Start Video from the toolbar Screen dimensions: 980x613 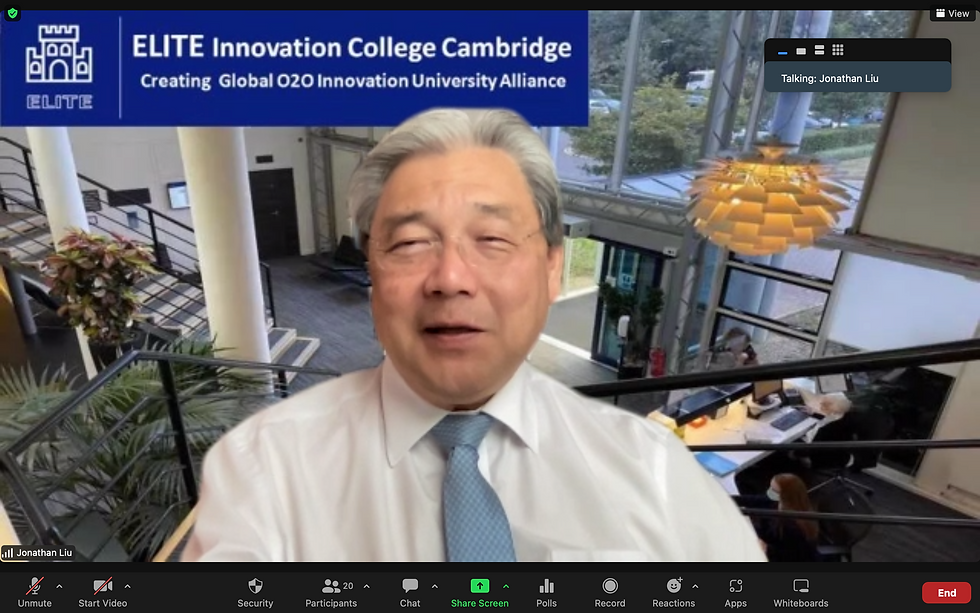click(x=102, y=592)
